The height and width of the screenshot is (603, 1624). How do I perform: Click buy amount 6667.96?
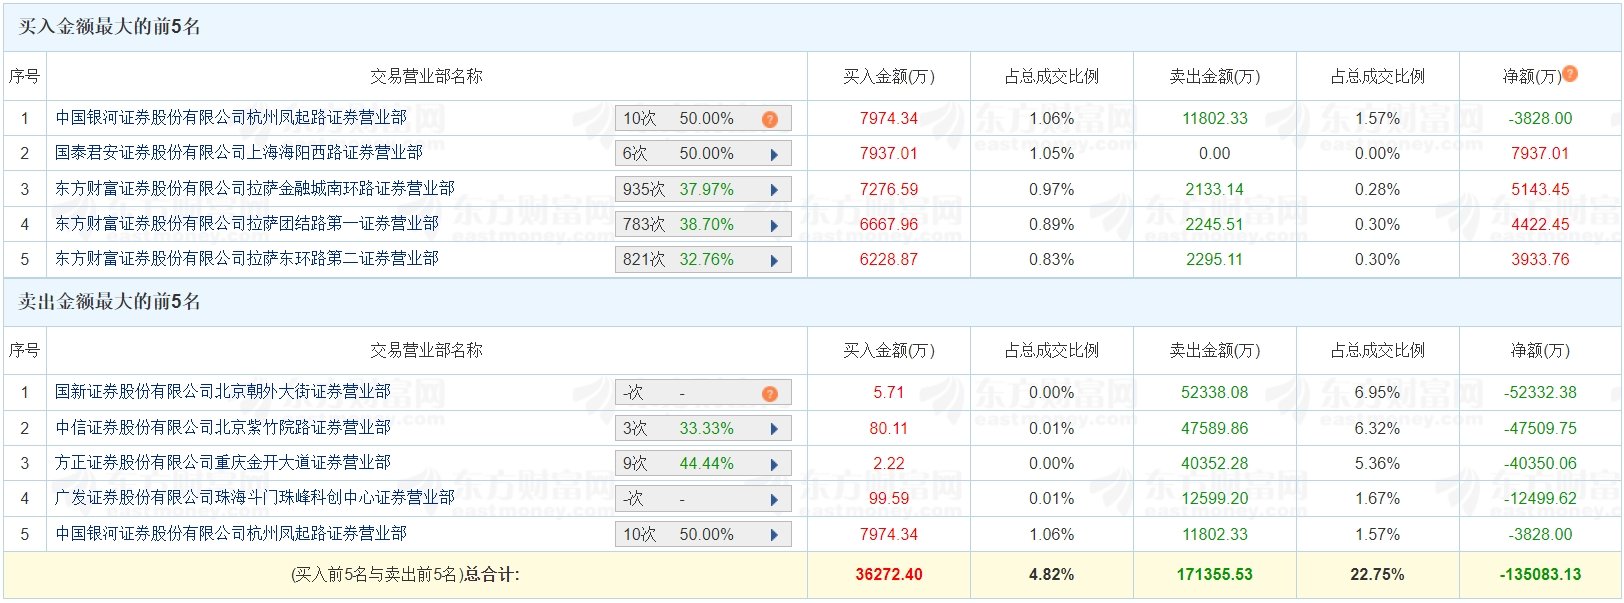click(888, 225)
